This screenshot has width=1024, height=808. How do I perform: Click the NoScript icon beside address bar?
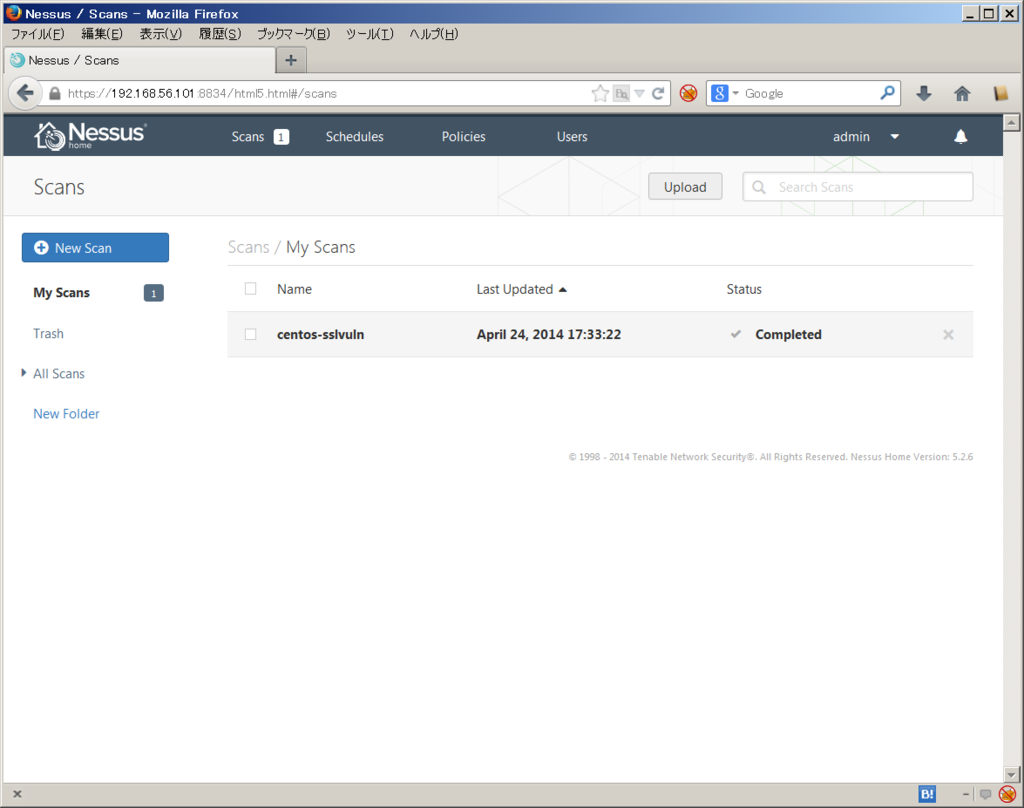coord(688,93)
